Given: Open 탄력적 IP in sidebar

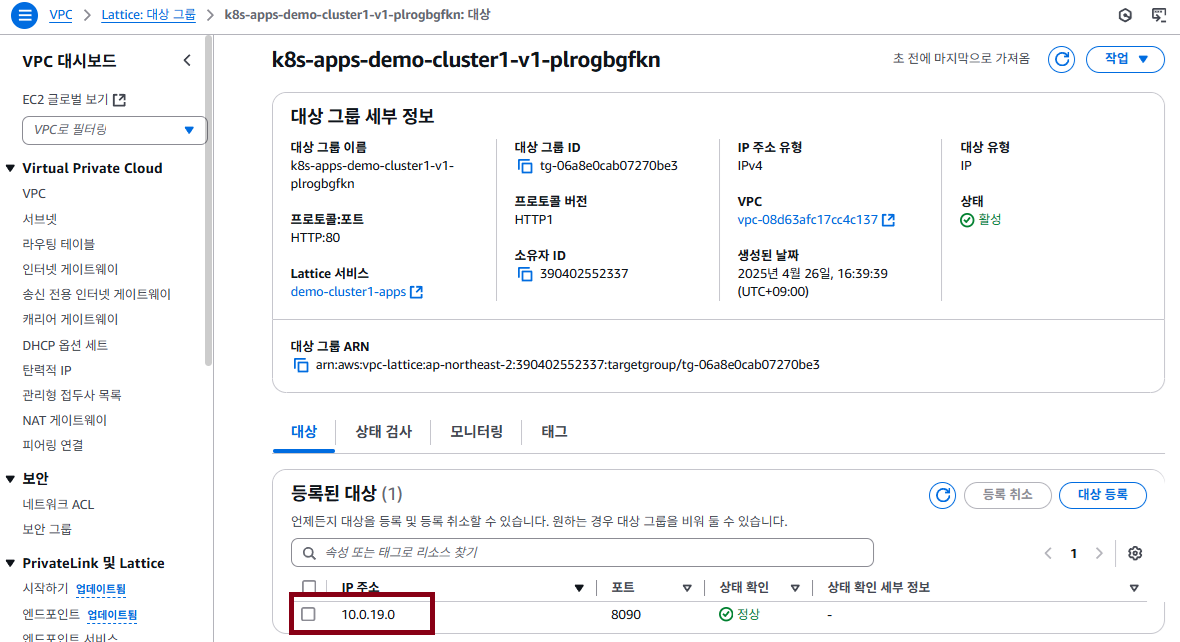Looking at the screenshot, I should [47, 370].
